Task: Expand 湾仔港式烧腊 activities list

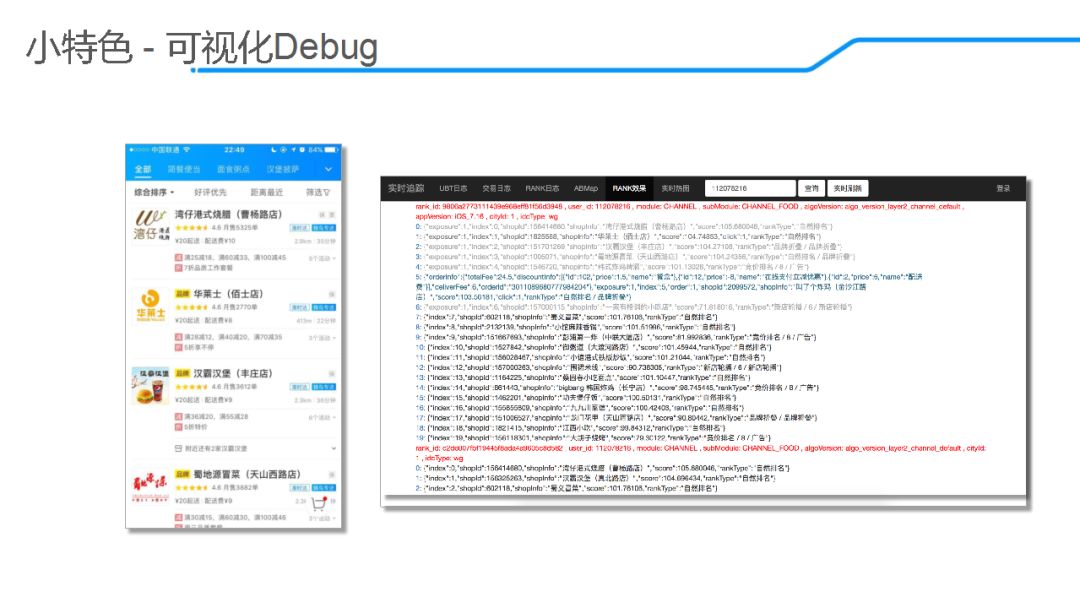Action: [322, 258]
